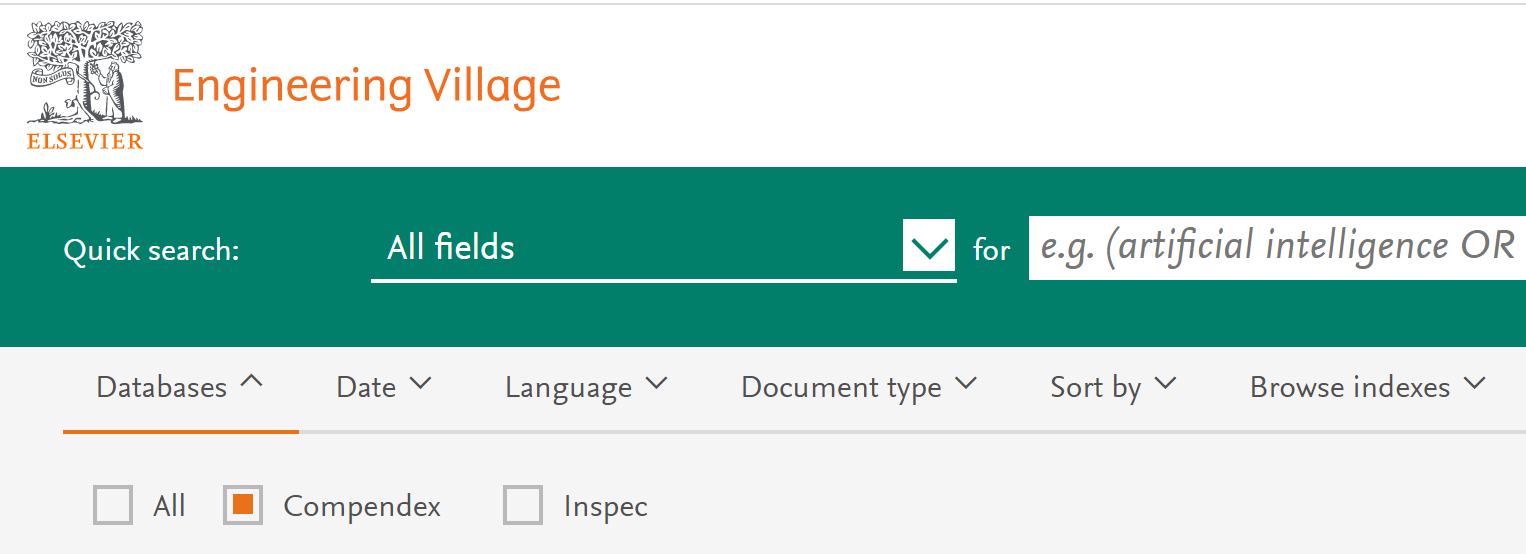Click the chevron next to Document type
This screenshot has height=554, width=1526.
[966, 383]
